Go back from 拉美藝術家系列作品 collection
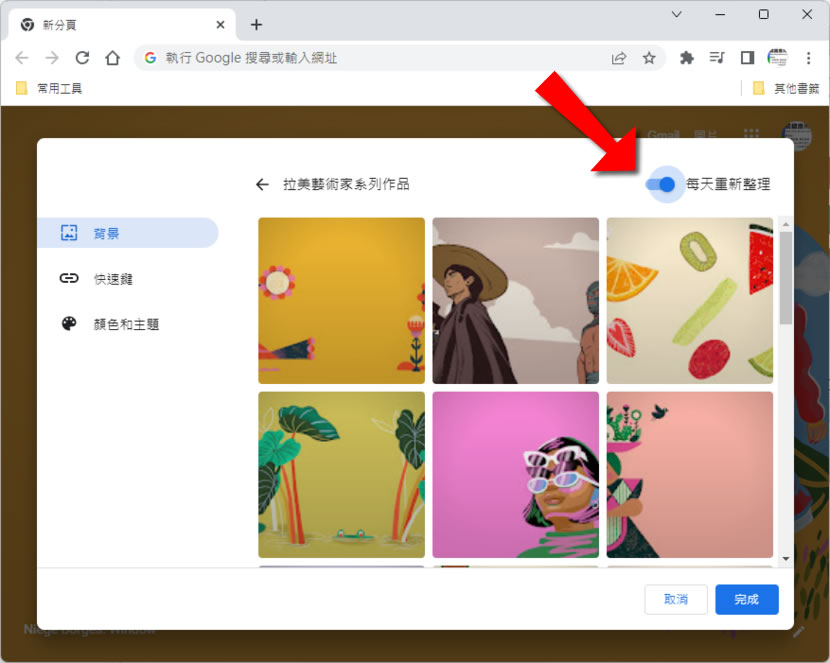 pos(262,184)
